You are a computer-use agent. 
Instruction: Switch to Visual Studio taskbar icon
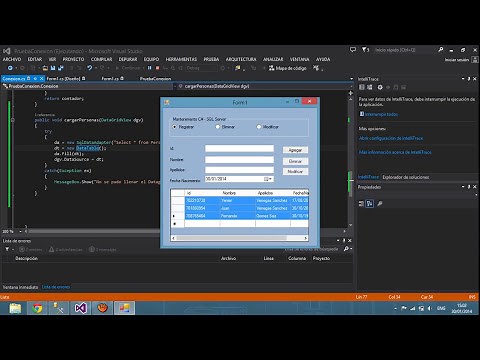[81, 308]
